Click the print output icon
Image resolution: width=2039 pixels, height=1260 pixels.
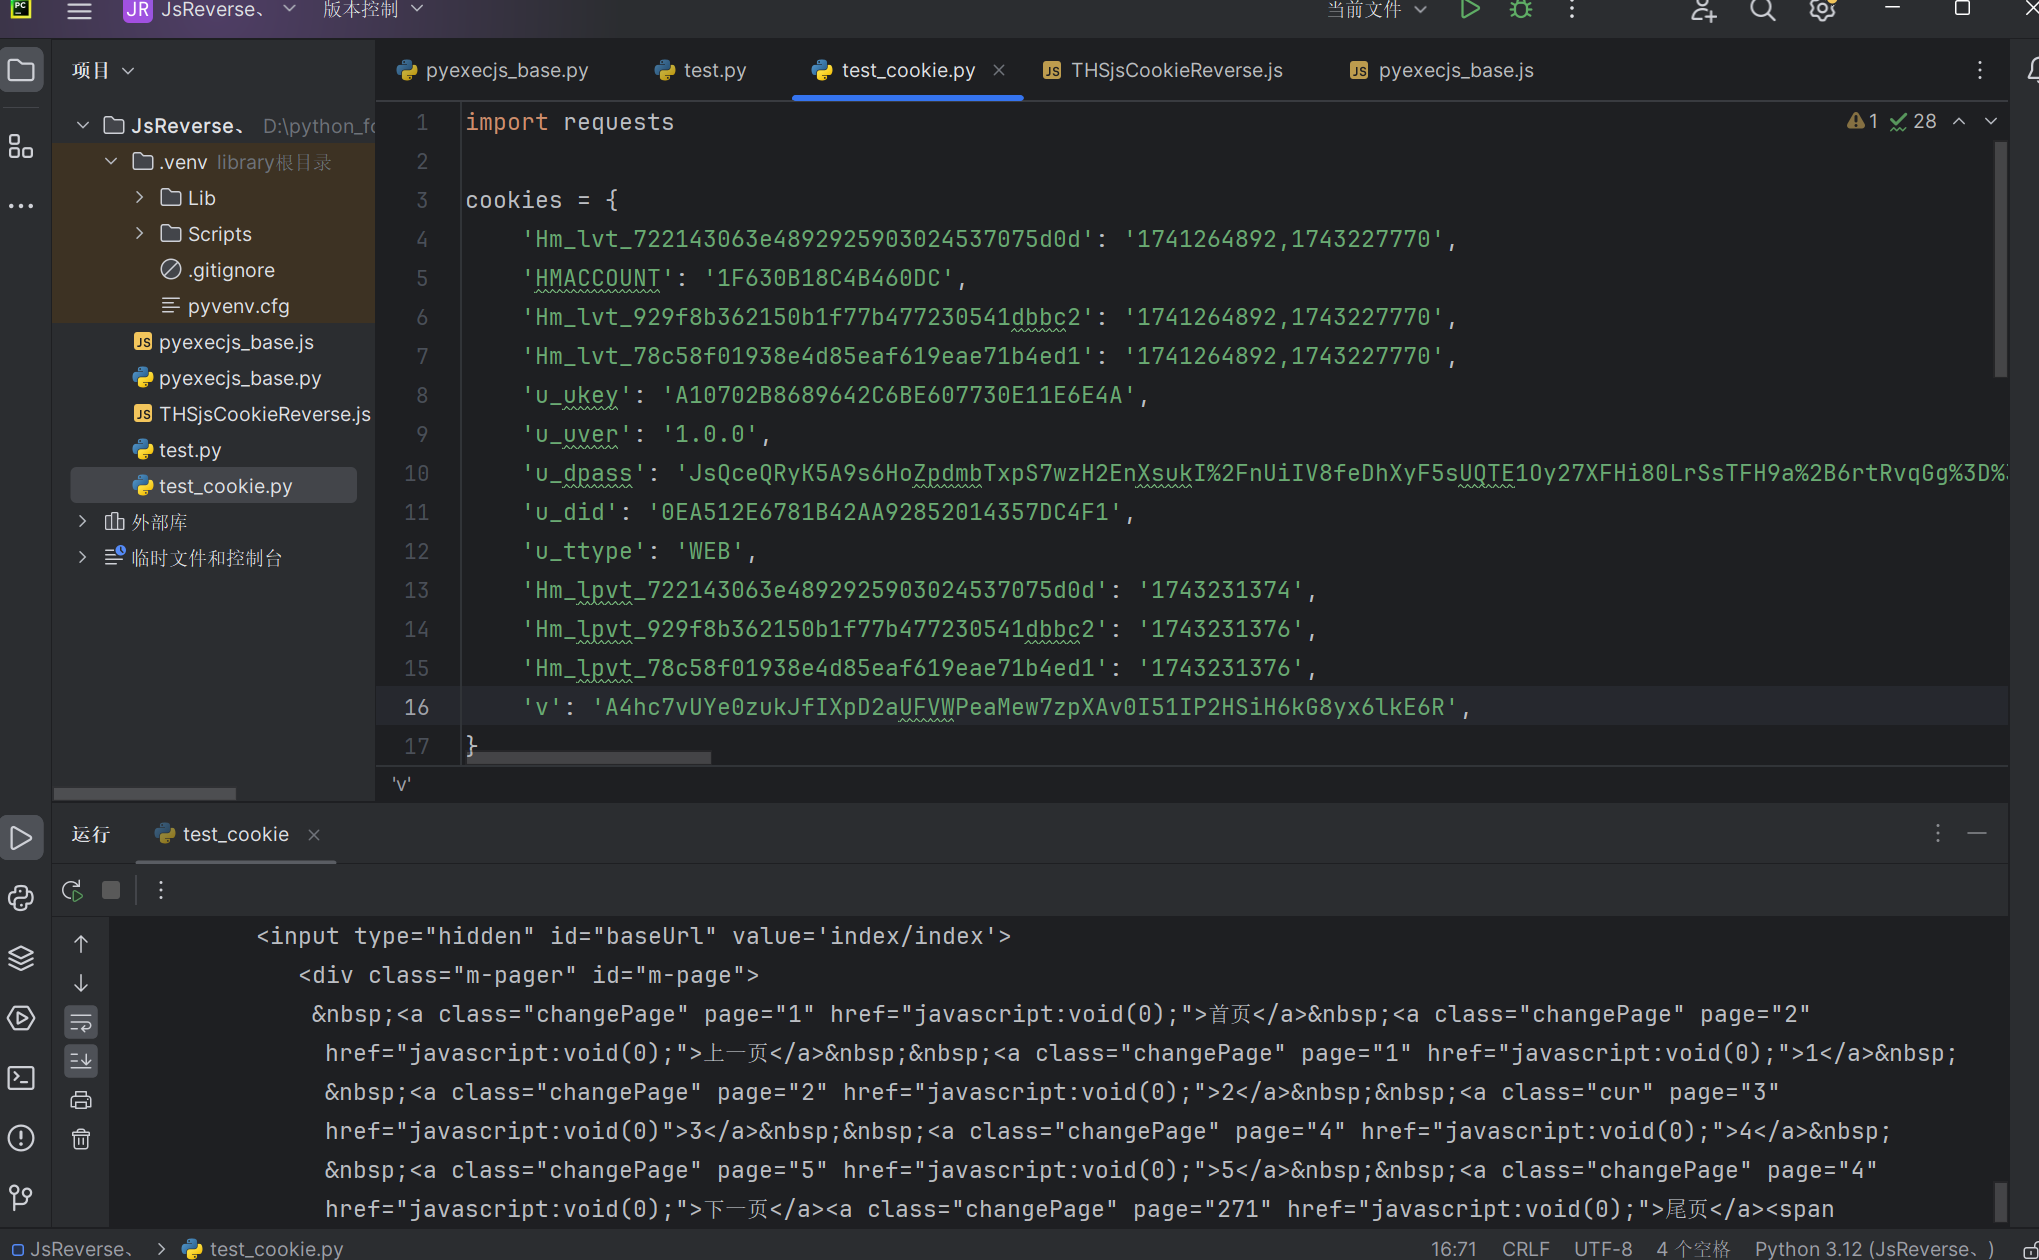tap(81, 1100)
